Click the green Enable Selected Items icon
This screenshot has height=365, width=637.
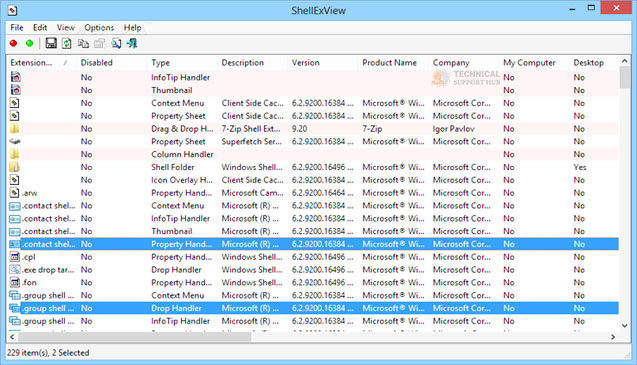[x=29, y=43]
